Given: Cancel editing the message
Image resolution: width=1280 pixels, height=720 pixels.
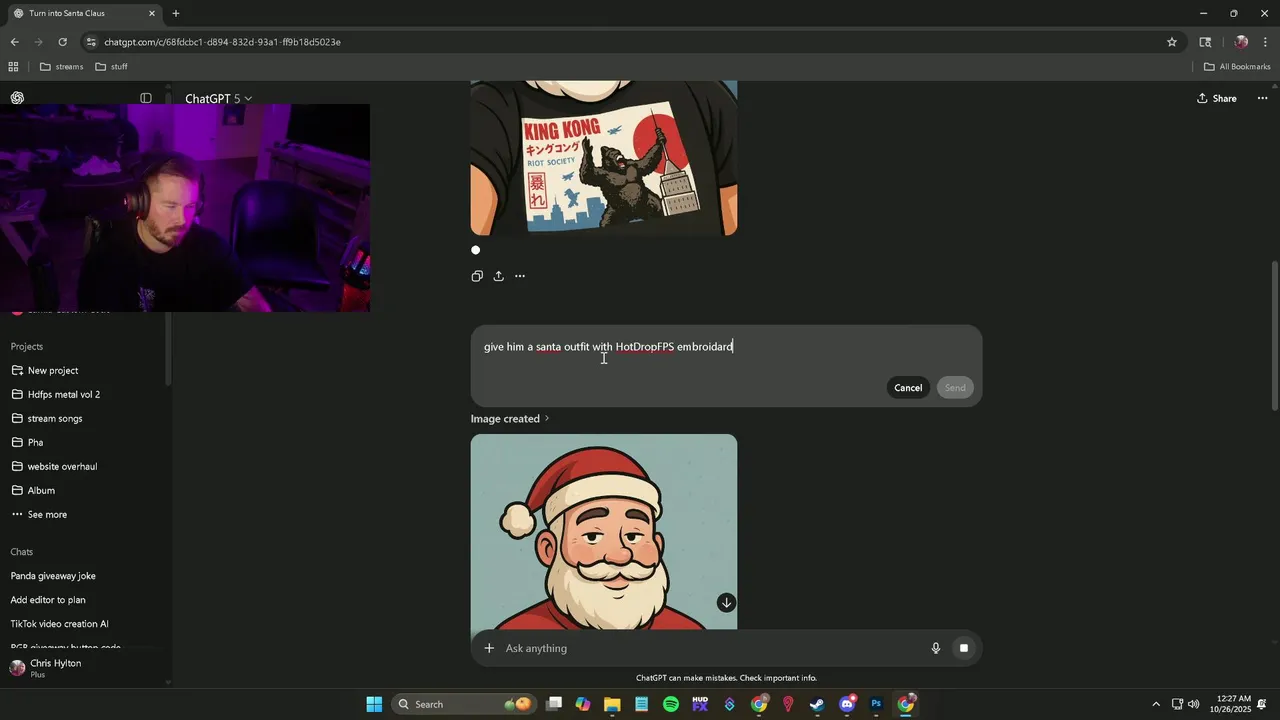Looking at the screenshot, I should pyautogui.click(x=908, y=388).
